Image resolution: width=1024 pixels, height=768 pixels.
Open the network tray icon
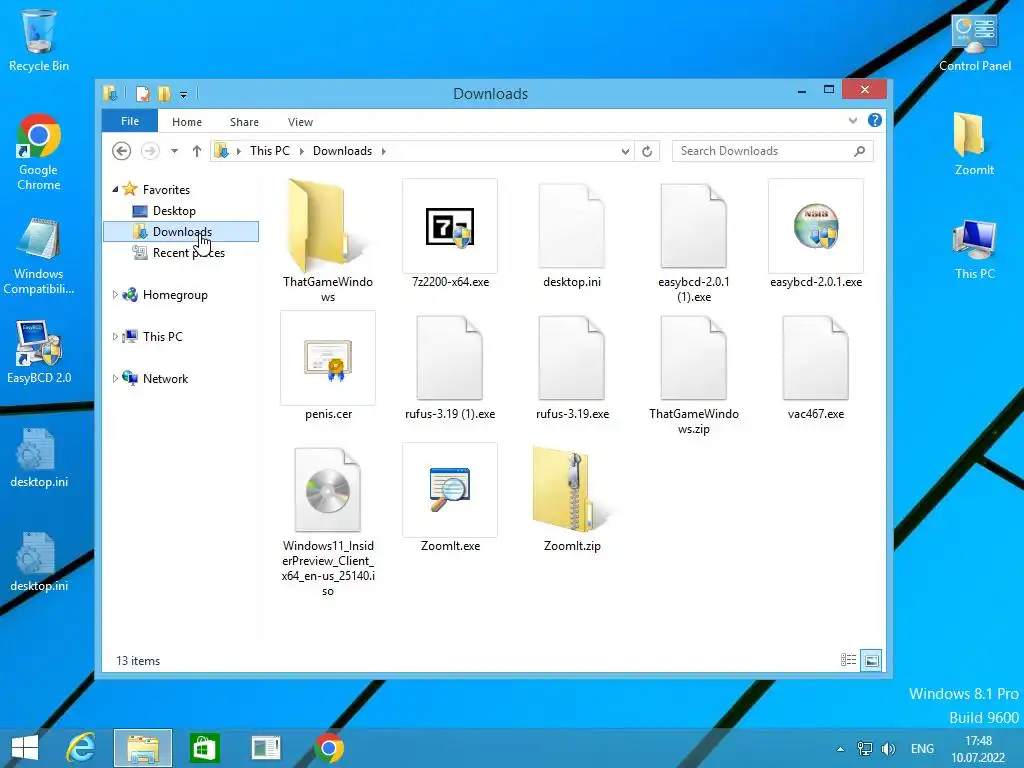865,748
